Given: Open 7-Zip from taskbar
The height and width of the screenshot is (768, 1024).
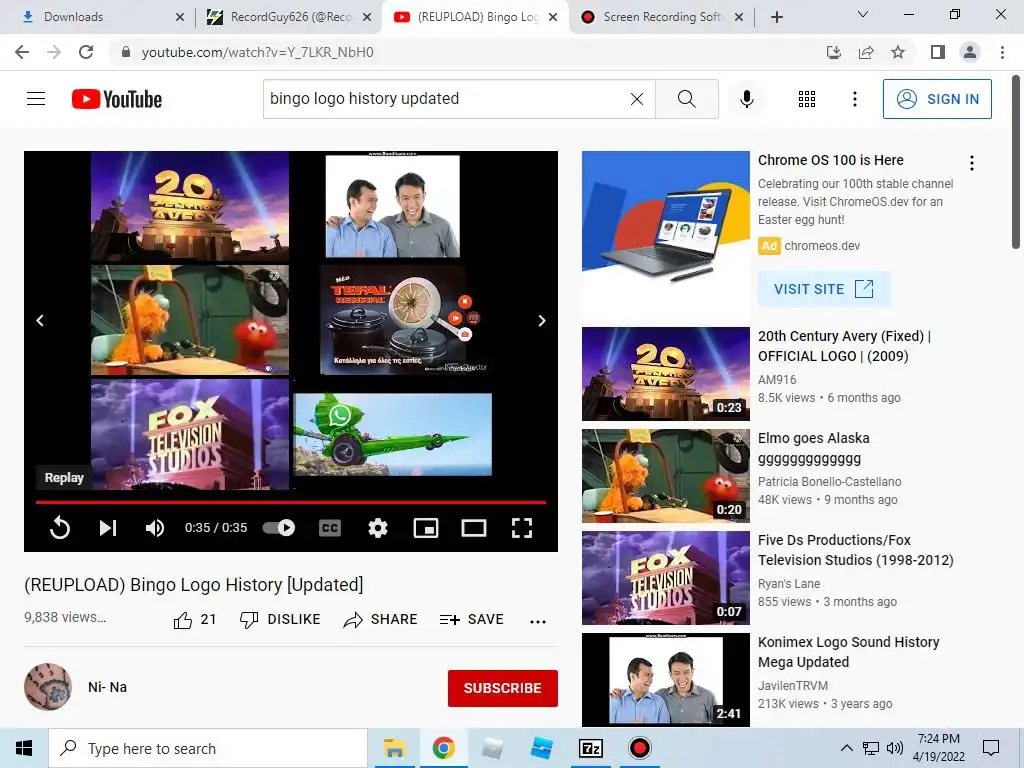Looking at the screenshot, I should point(591,748).
